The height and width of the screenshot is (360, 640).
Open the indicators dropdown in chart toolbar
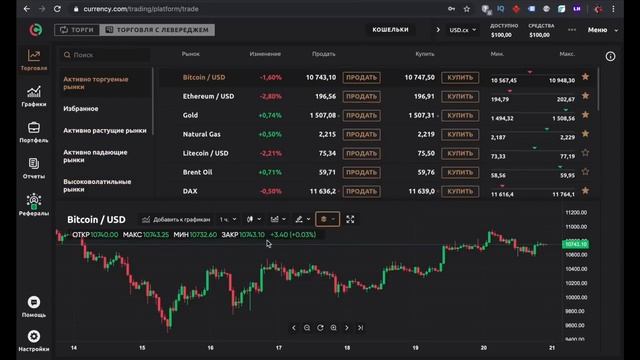[278, 220]
